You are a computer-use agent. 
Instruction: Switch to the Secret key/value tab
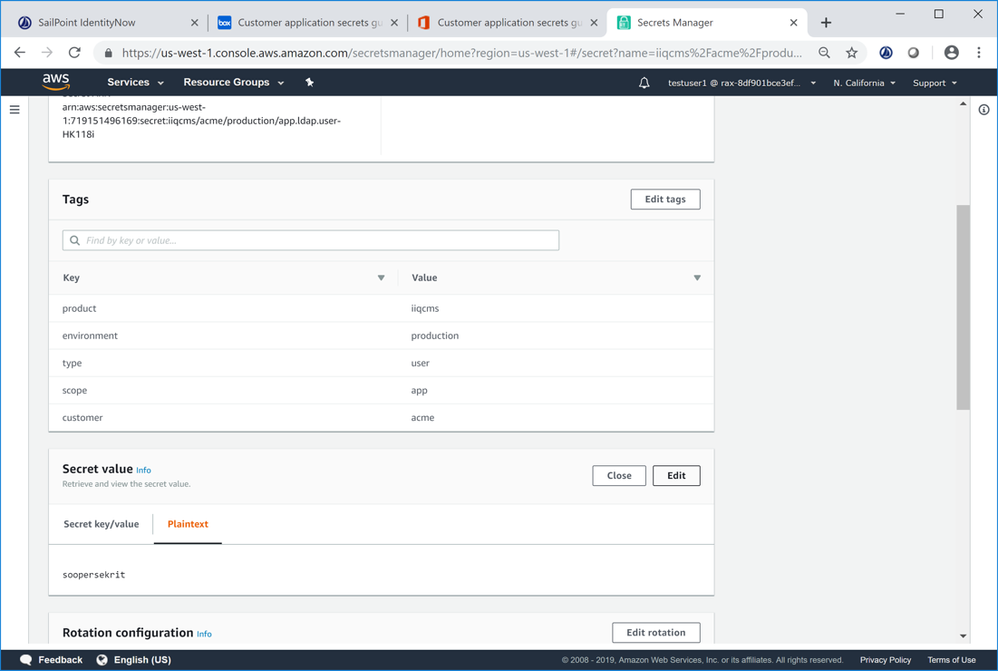click(101, 524)
